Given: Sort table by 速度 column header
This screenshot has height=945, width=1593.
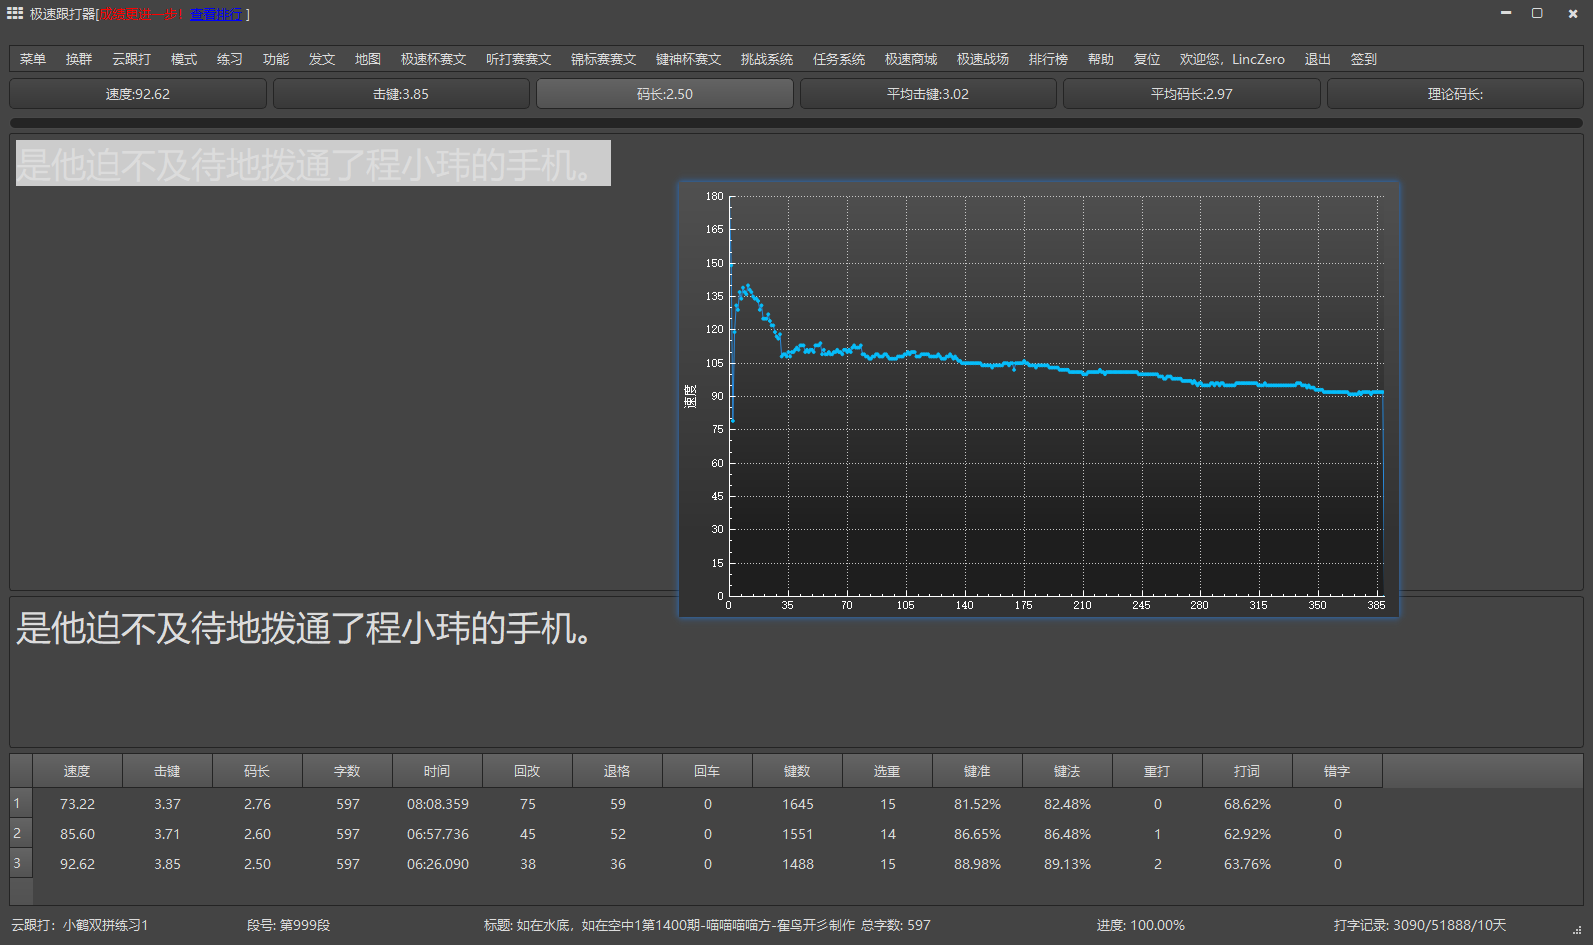Looking at the screenshot, I should [x=77, y=771].
